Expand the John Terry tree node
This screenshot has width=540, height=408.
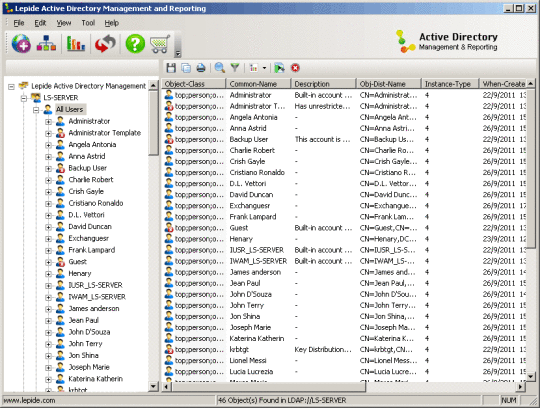tap(48, 344)
